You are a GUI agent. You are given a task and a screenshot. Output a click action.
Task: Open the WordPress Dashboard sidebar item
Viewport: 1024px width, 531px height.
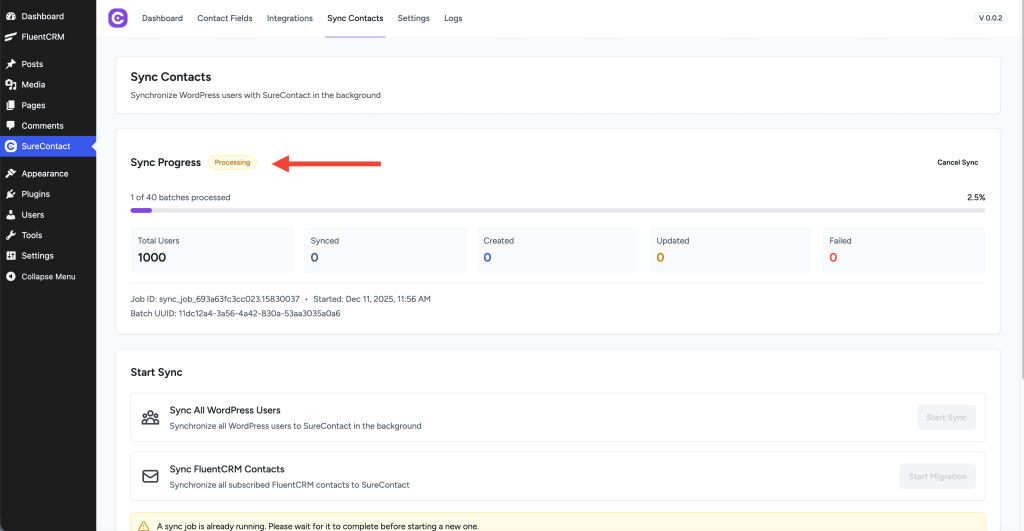coord(42,17)
